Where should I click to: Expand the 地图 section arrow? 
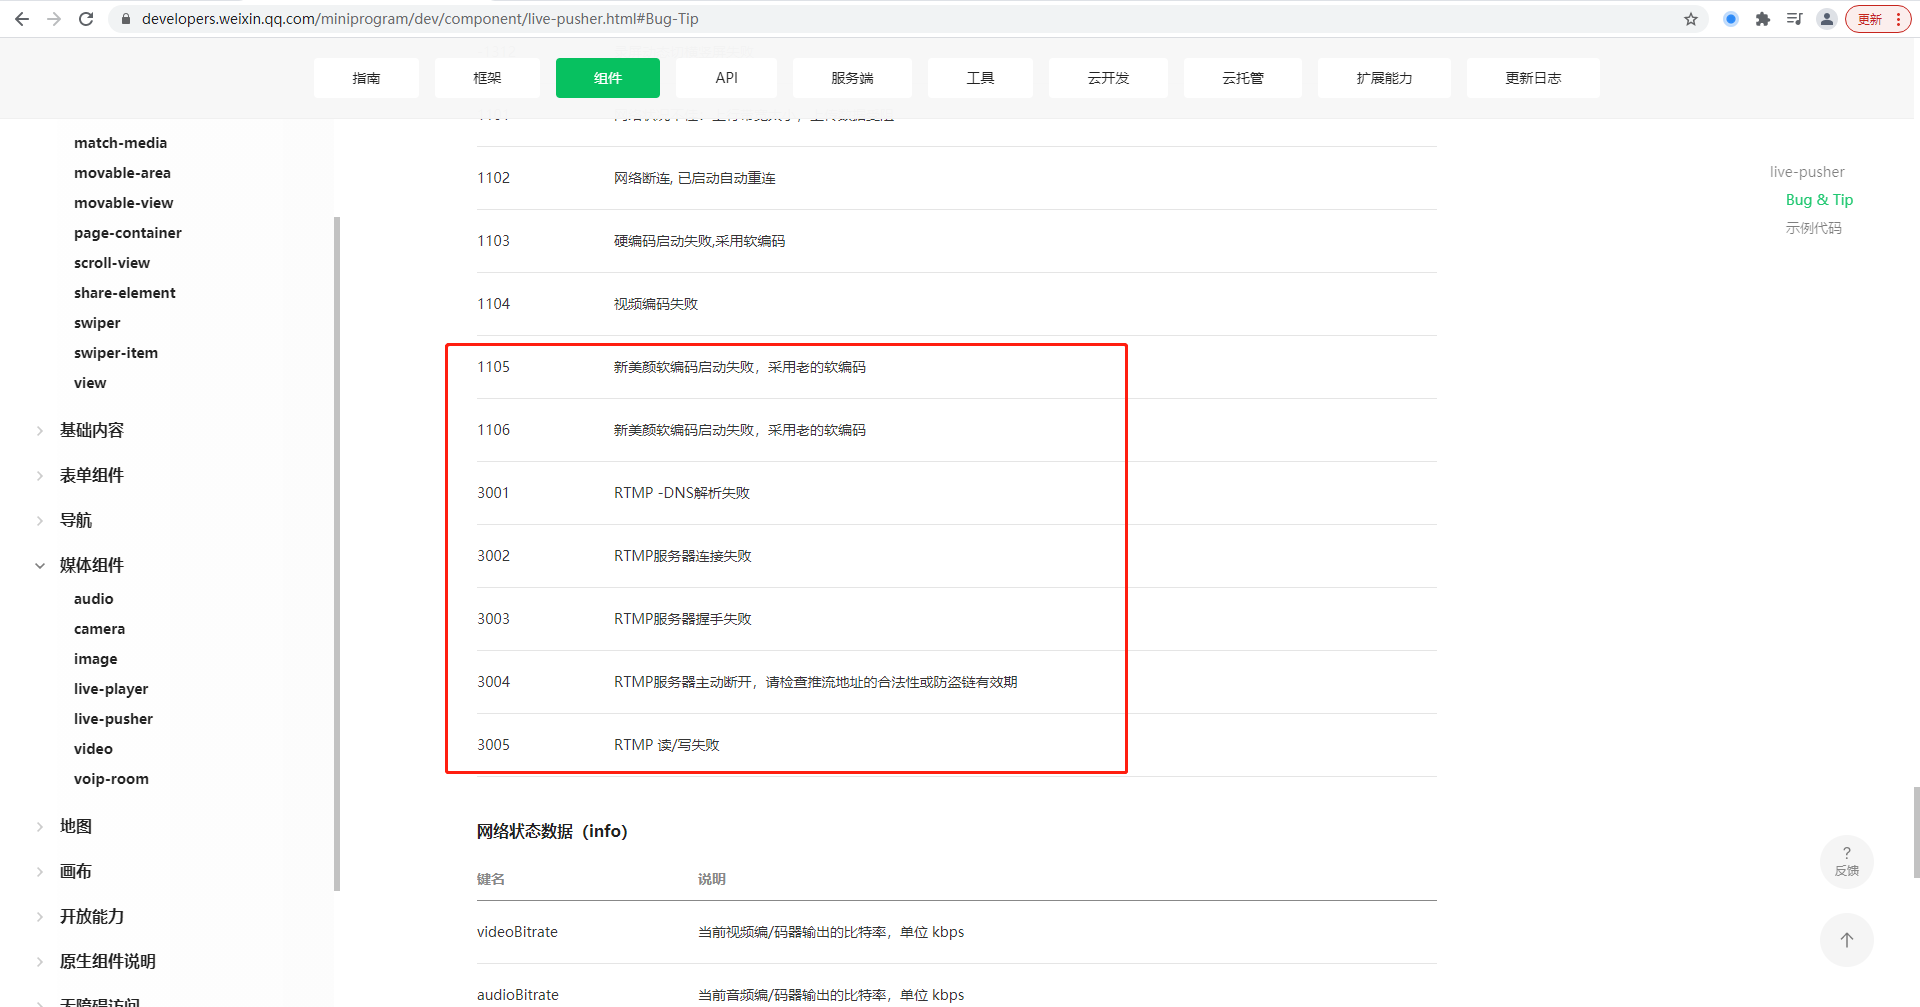click(x=40, y=827)
